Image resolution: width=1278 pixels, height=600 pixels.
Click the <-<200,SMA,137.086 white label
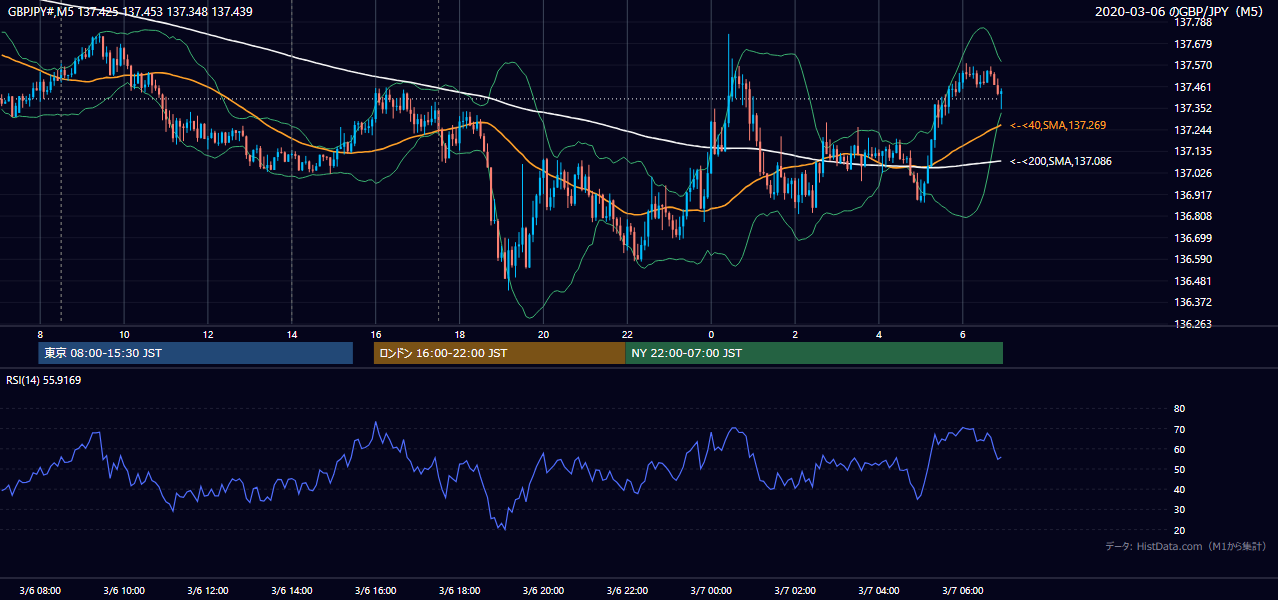click(1061, 161)
